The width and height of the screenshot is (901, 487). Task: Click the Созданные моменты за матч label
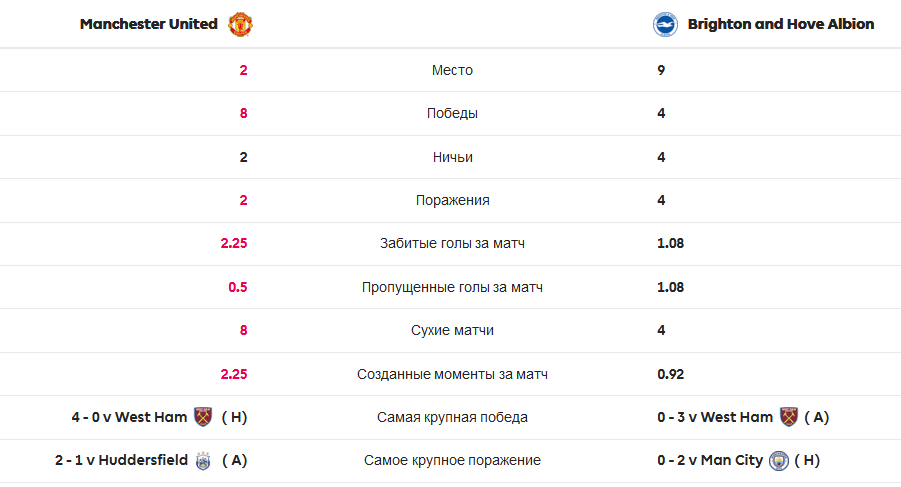pyautogui.click(x=452, y=374)
